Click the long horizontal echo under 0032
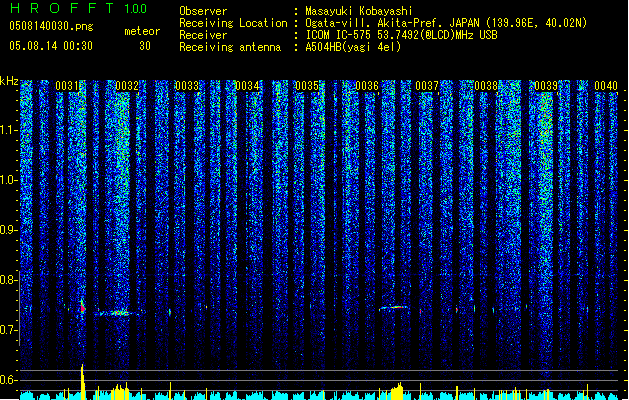629x400 pixels. [118, 313]
